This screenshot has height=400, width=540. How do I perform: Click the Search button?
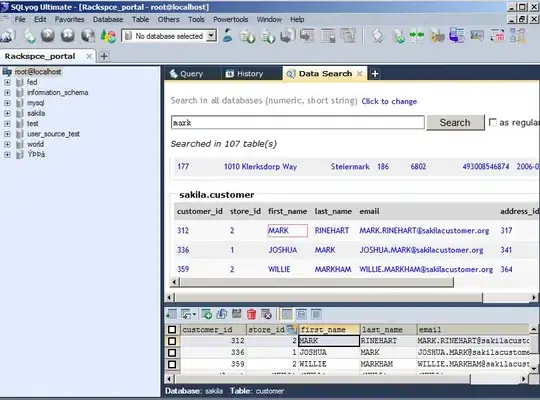click(x=455, y=123)
